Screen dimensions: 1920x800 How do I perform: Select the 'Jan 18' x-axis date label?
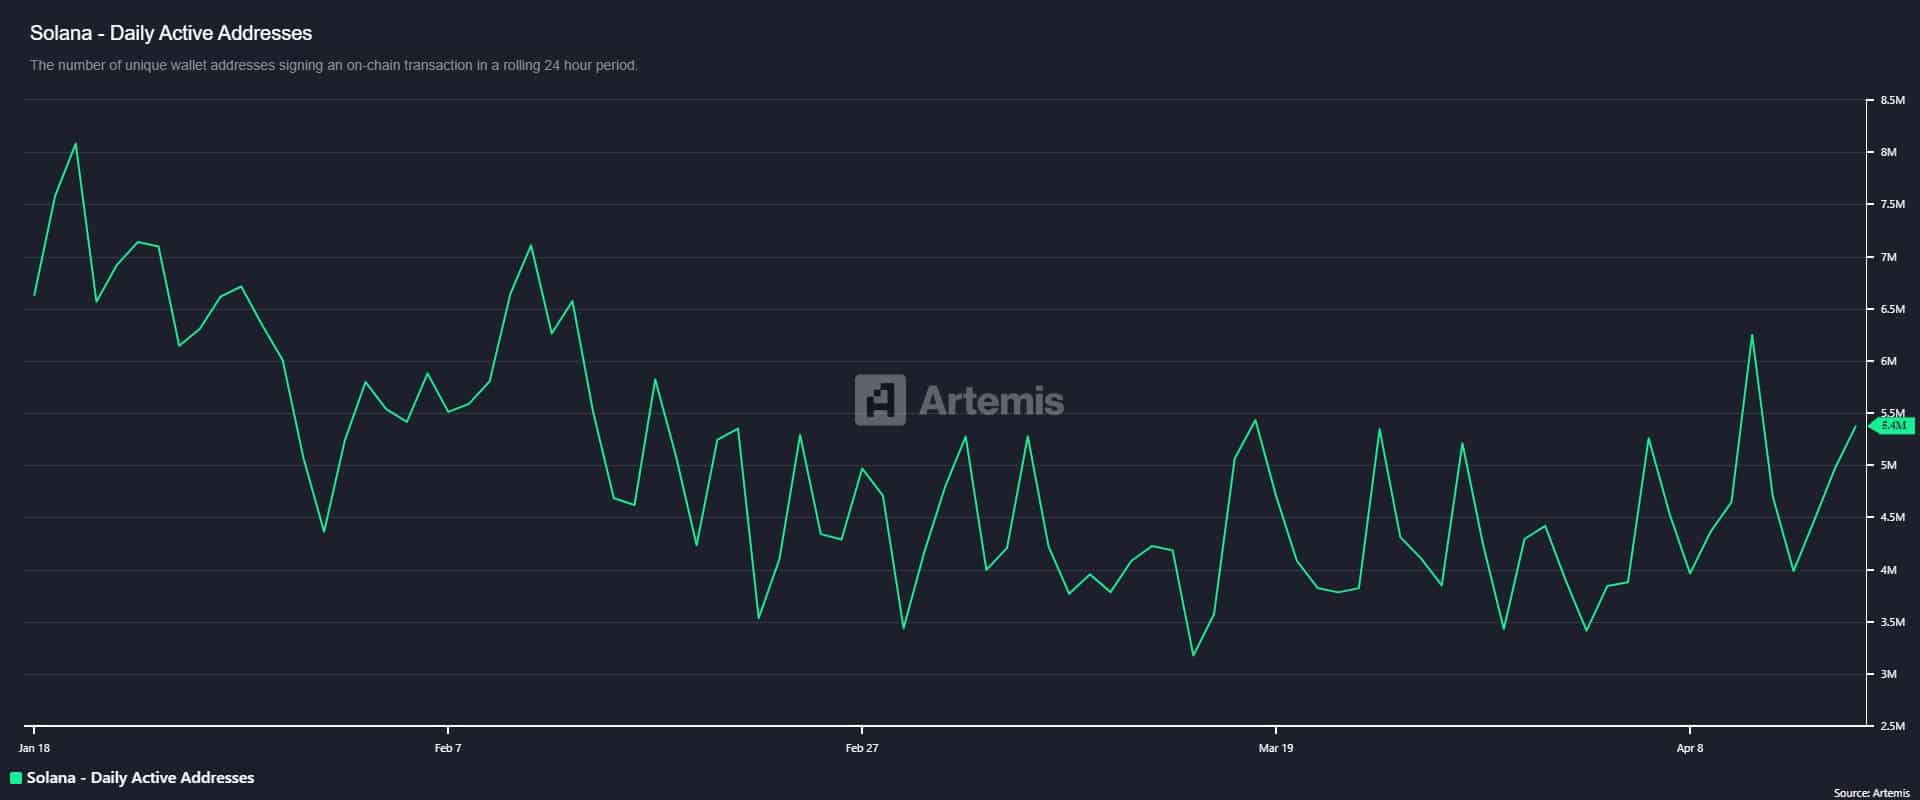tap(34, 748)
